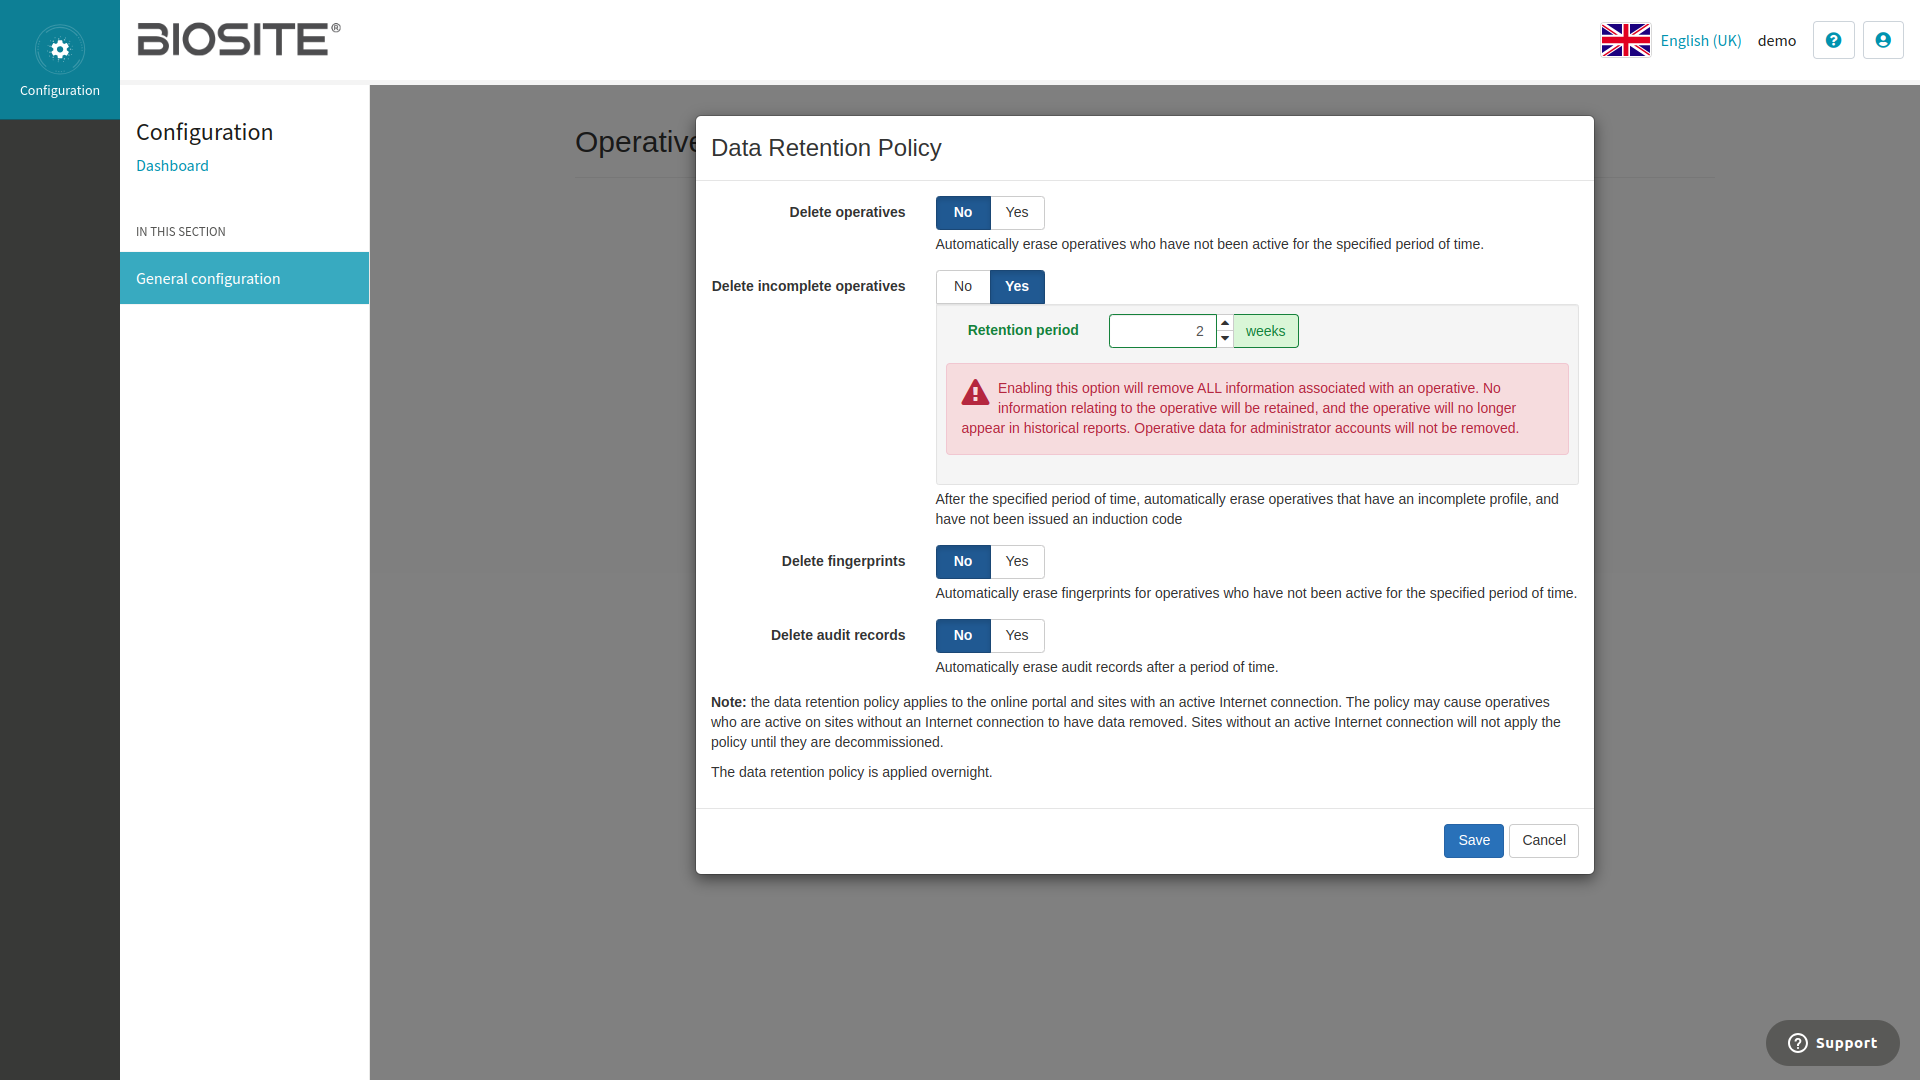This screenshot has height=1080, width=1920.
Task: Open the user account icon
Action: (x=1883, y=40)
